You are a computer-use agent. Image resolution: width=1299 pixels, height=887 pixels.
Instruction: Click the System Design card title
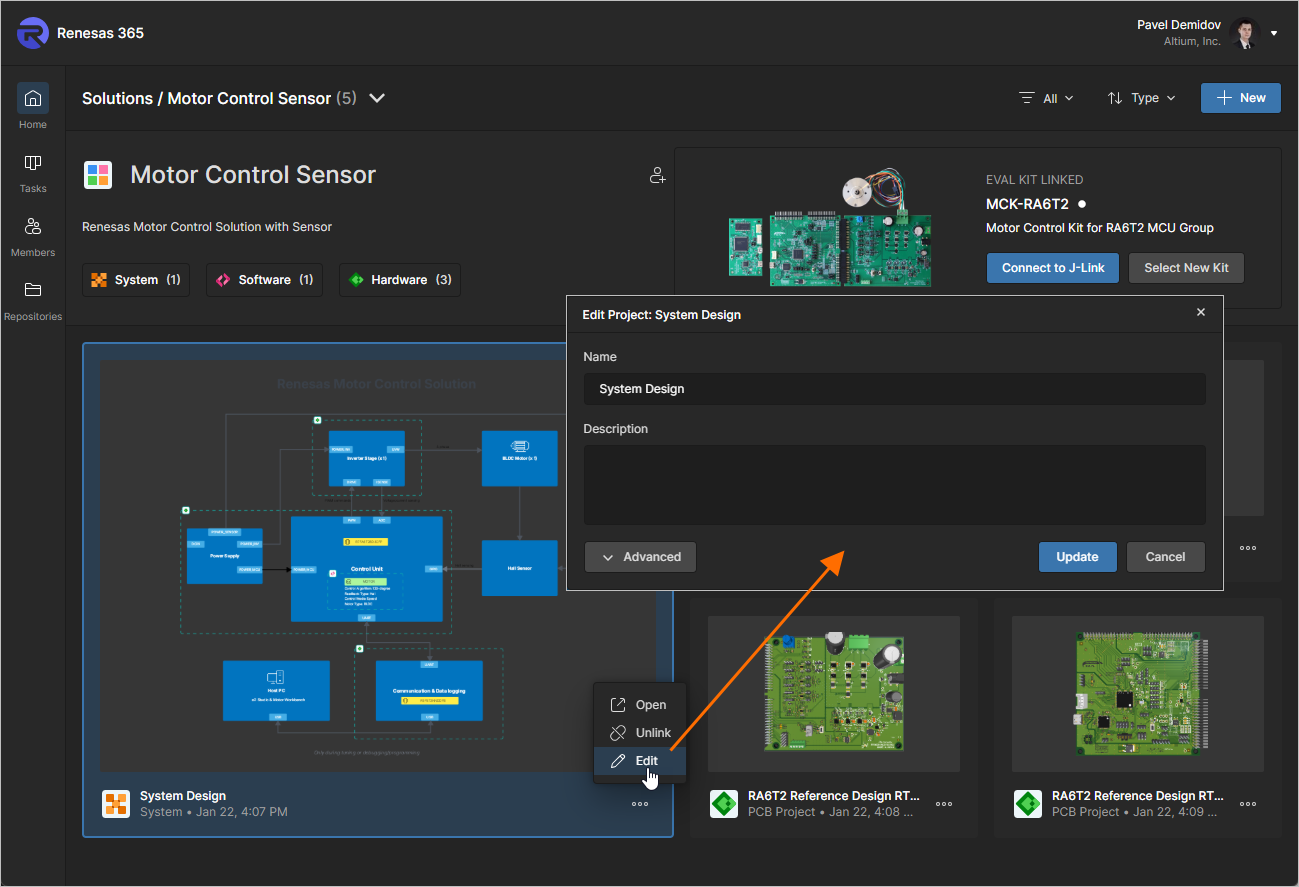click(x=183, y=796)
